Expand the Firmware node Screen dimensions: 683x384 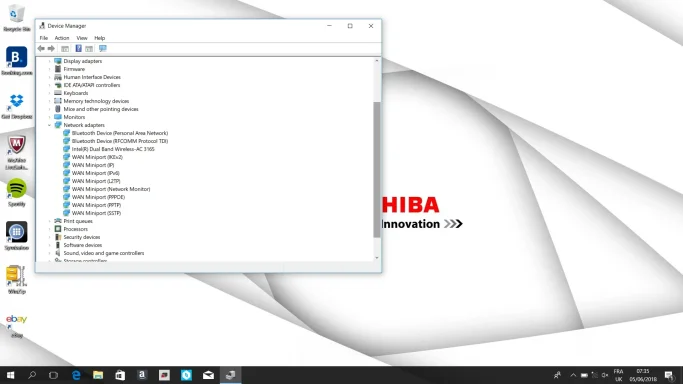click(x=50, y=69)
